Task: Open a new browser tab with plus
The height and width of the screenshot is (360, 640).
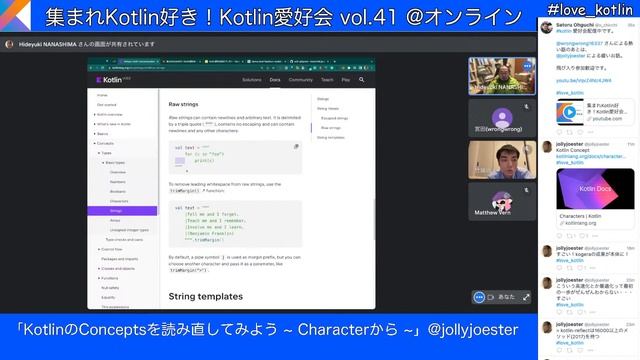Action: point(334,61)
